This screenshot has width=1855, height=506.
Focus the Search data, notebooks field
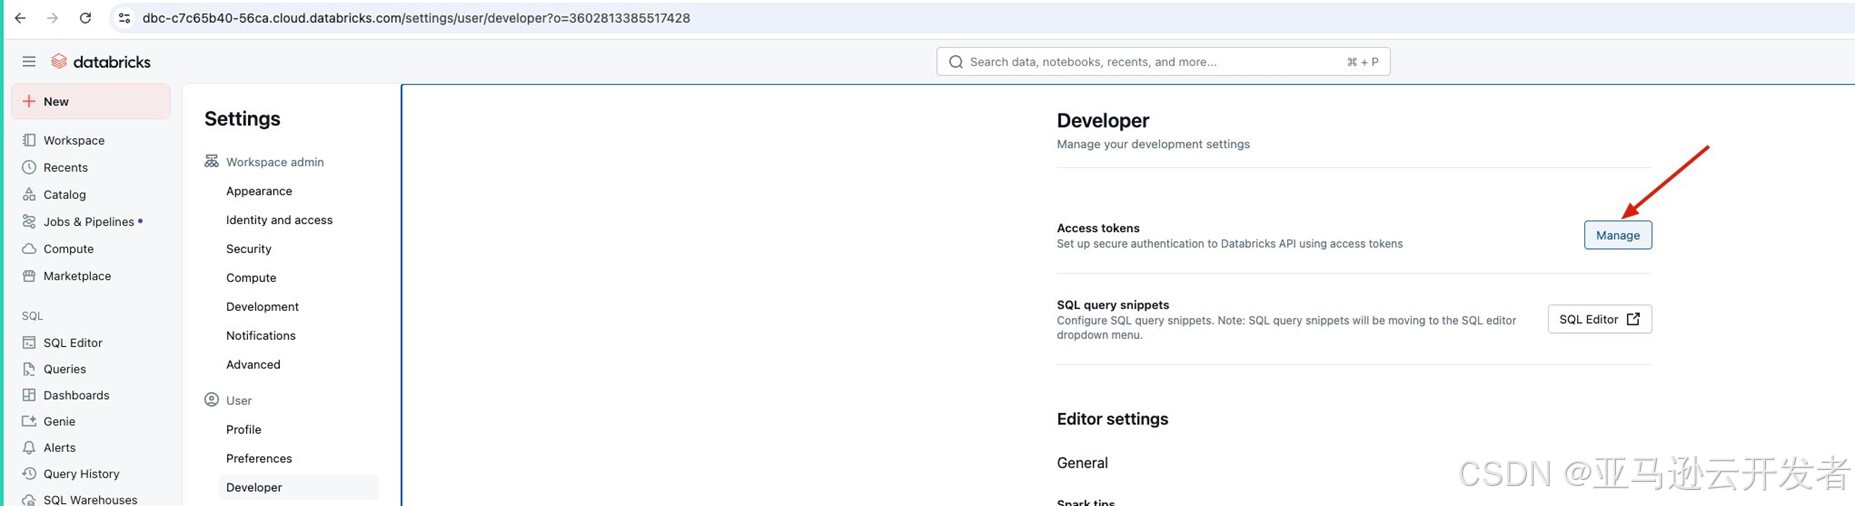point(1163,62)
